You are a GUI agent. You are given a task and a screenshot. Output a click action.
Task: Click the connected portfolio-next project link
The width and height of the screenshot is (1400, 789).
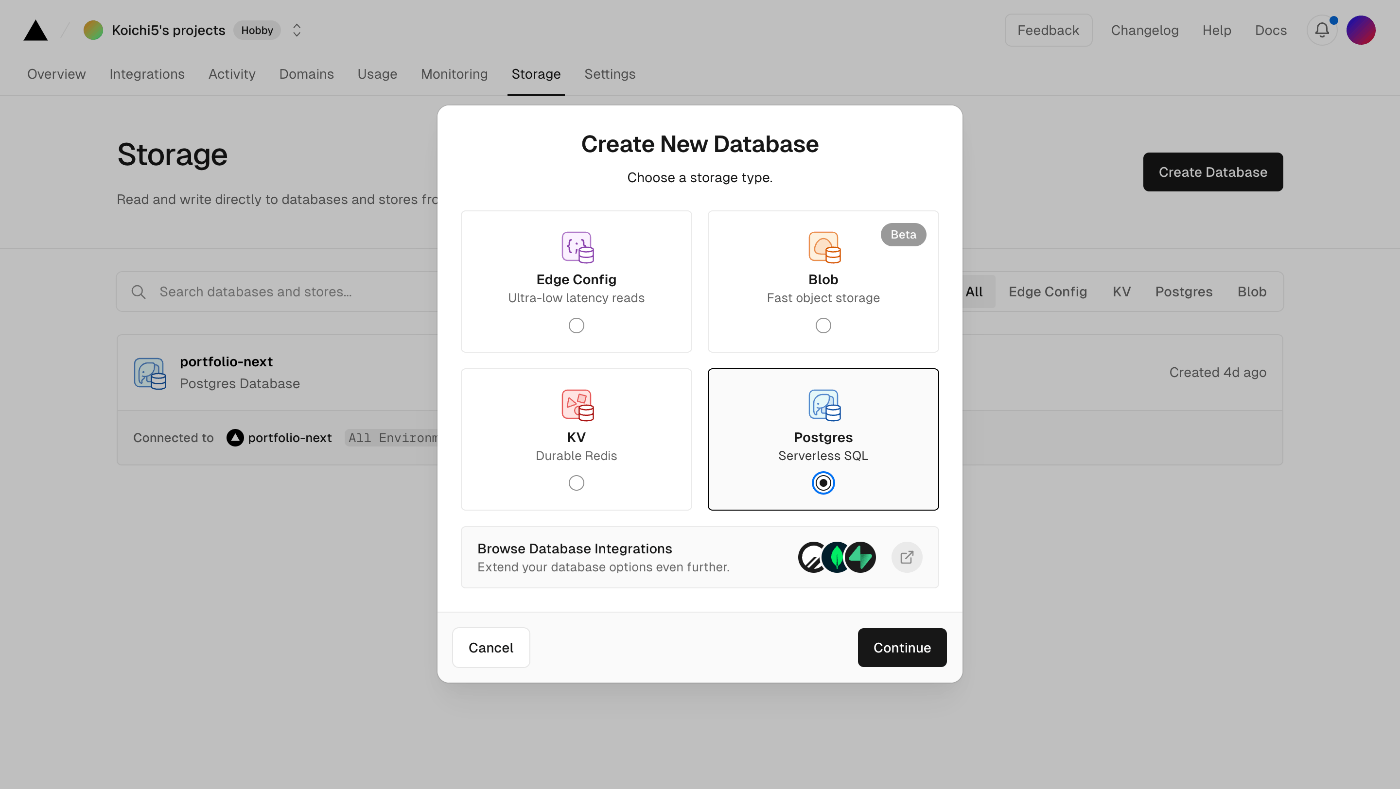point(290,437)
